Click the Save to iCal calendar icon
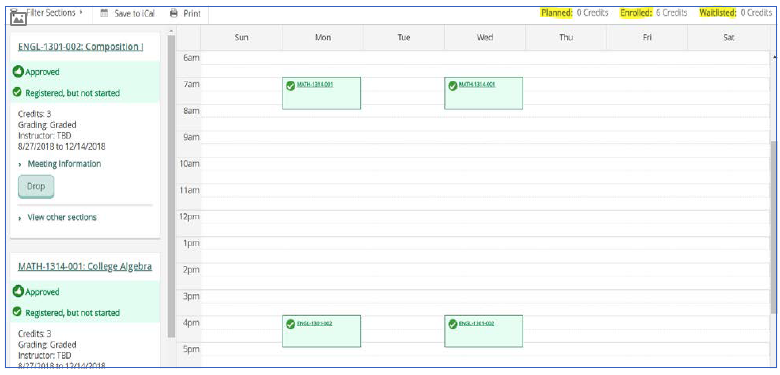Image resolution: width=780 pixels, height=375 pixels. coord(104,13)
